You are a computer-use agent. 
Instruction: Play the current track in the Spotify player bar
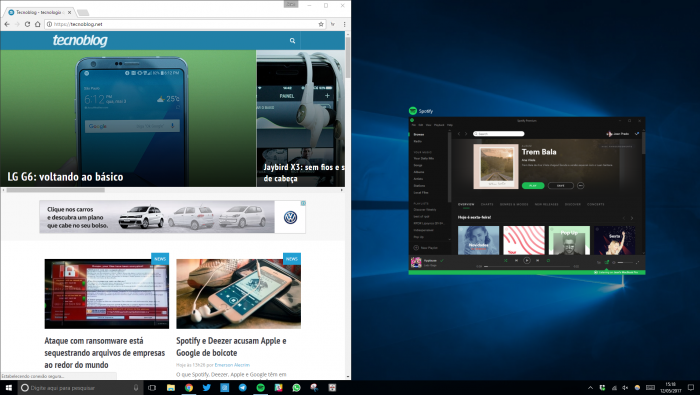tap(527, 260)
